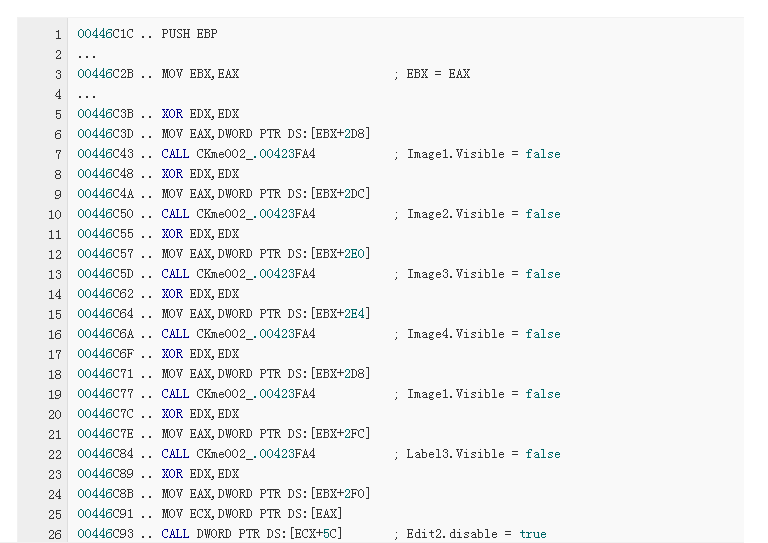Click address 00446C2B on line 3
768x543 pixels.
tap(104, 74)
